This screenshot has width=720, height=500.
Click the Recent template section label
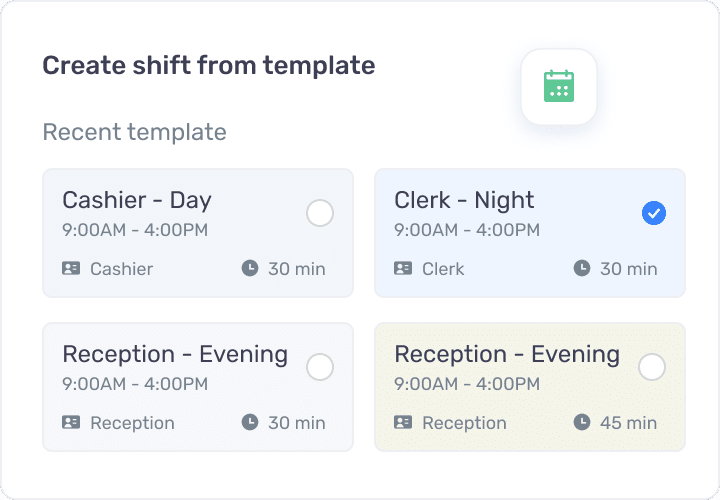point(134,132)
